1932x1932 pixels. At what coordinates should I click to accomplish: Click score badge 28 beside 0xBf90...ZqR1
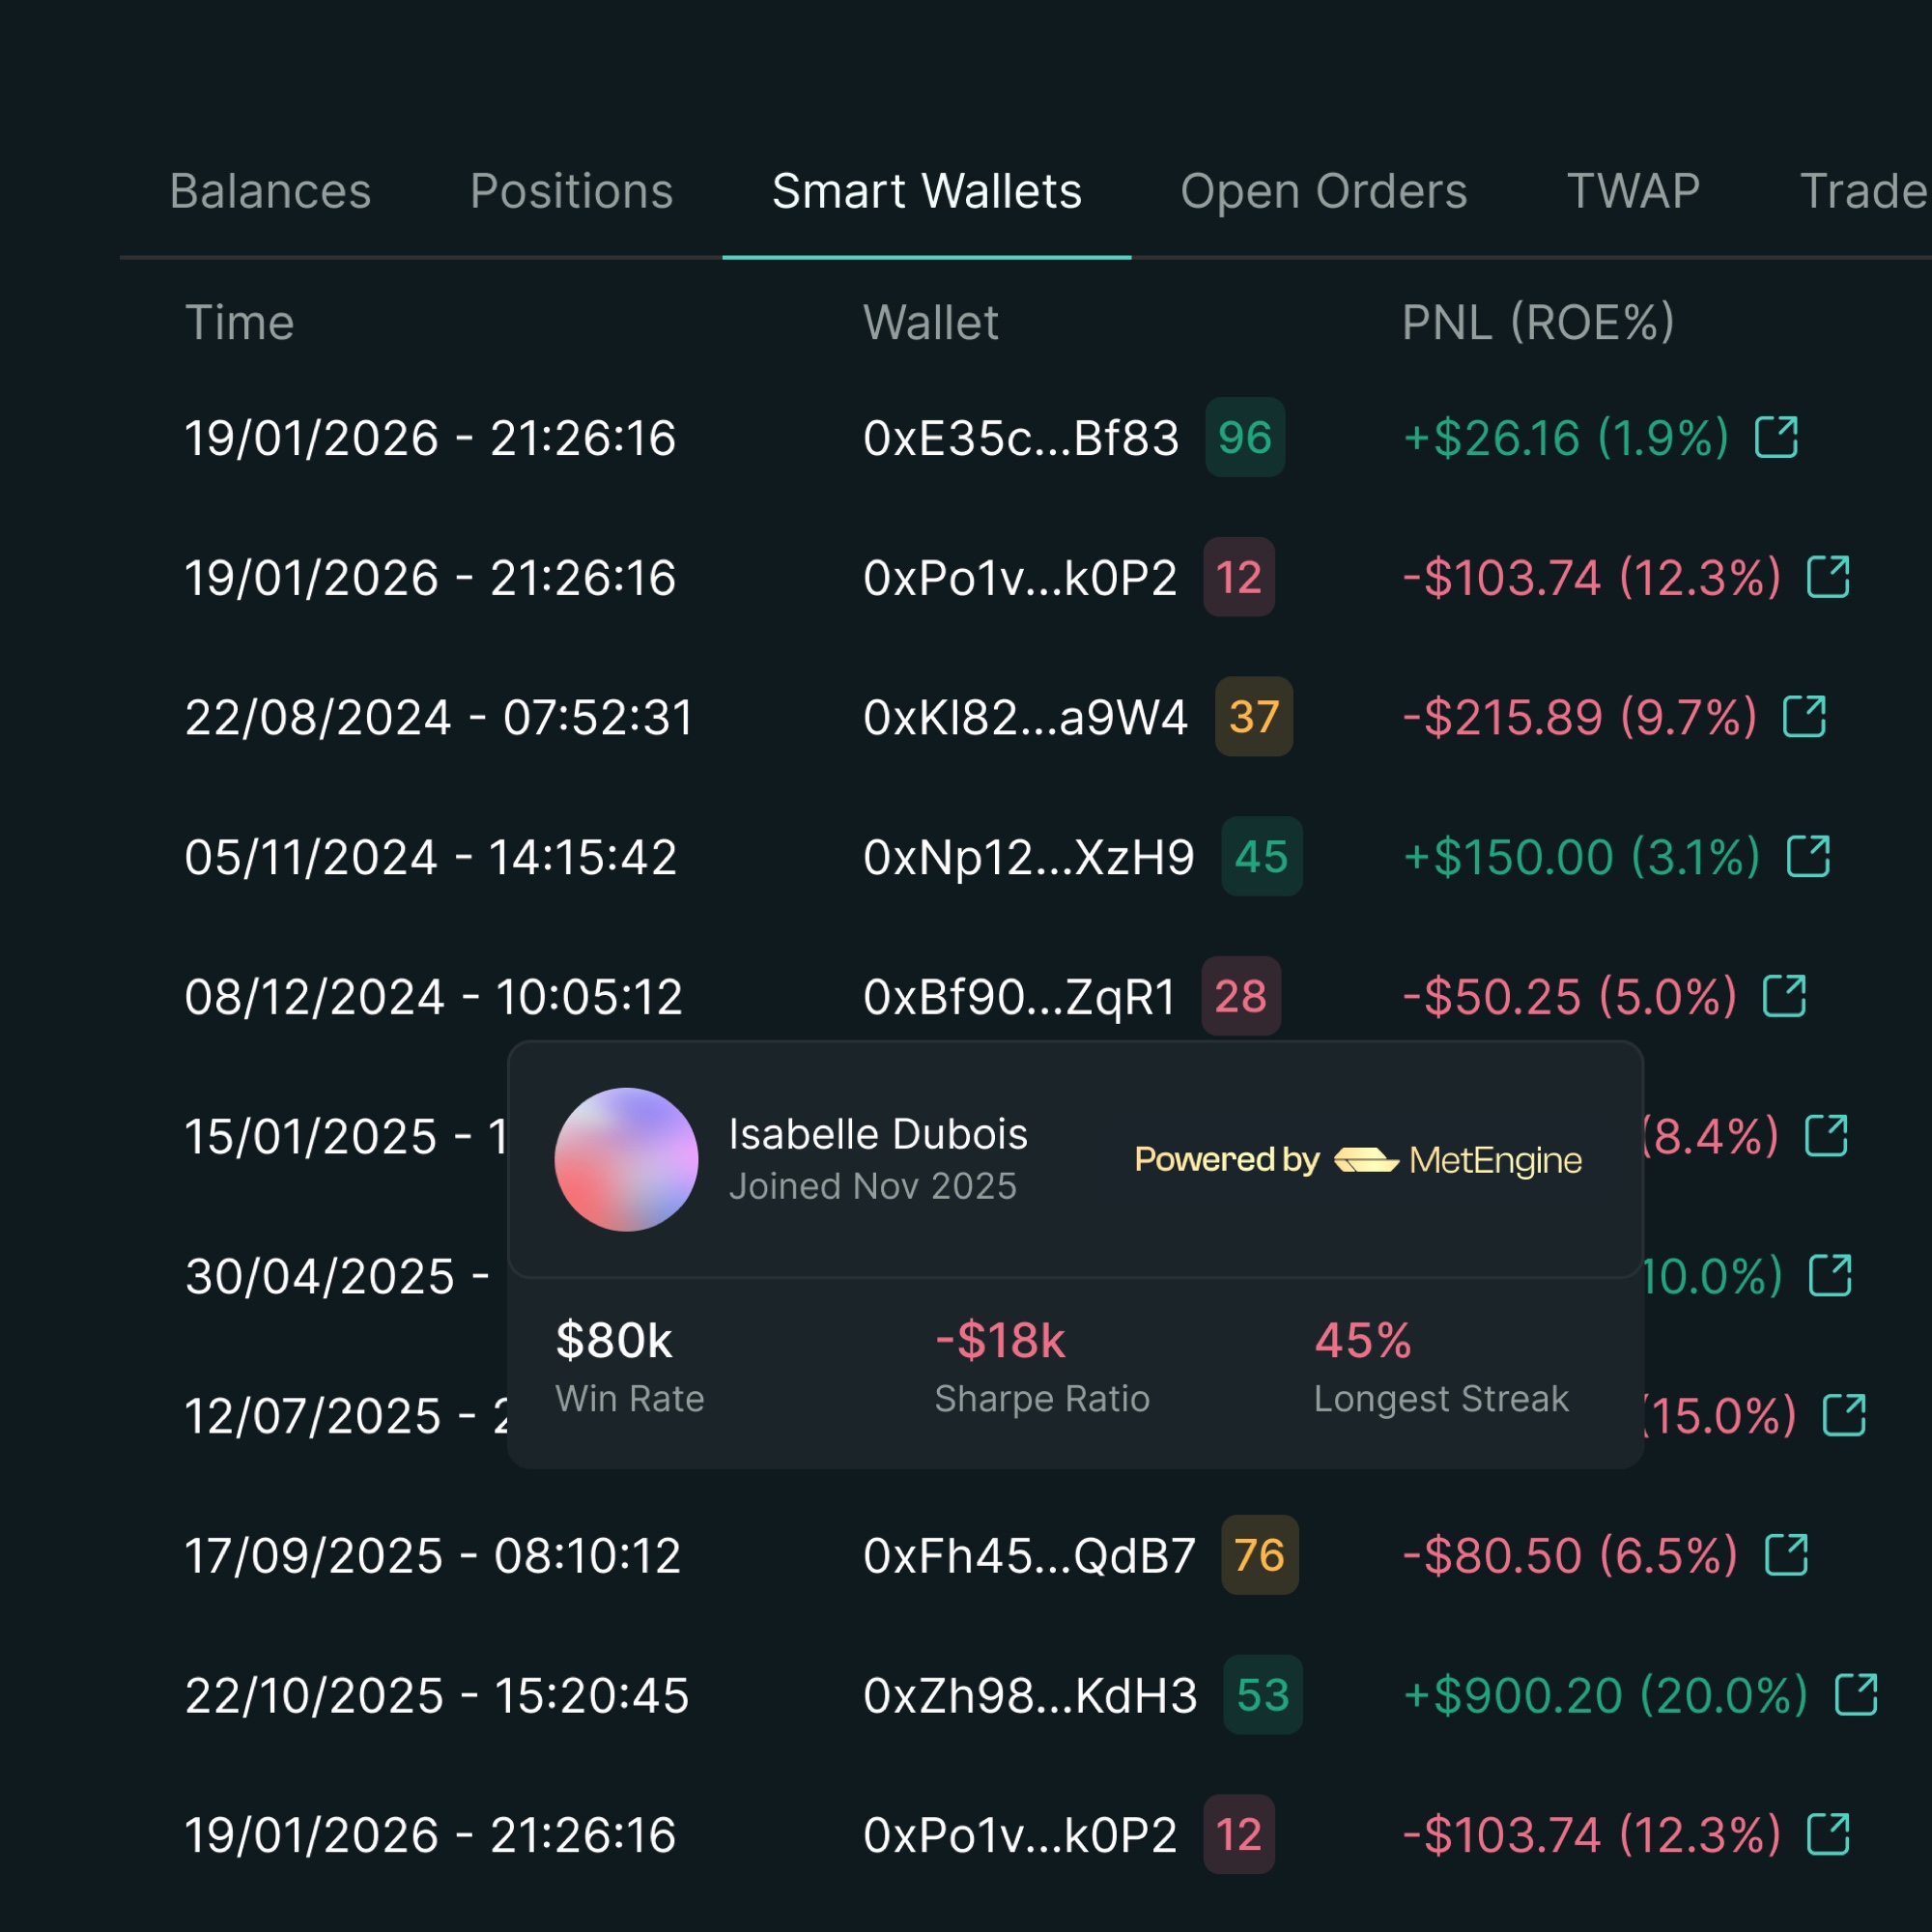coord(1241,996)
